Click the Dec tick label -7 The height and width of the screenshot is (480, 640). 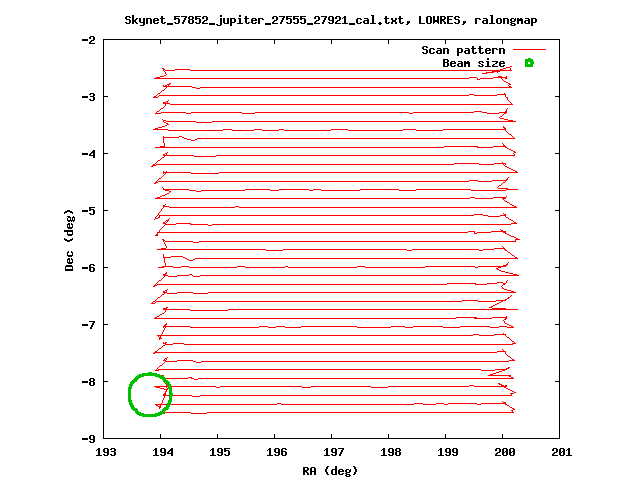89,325
